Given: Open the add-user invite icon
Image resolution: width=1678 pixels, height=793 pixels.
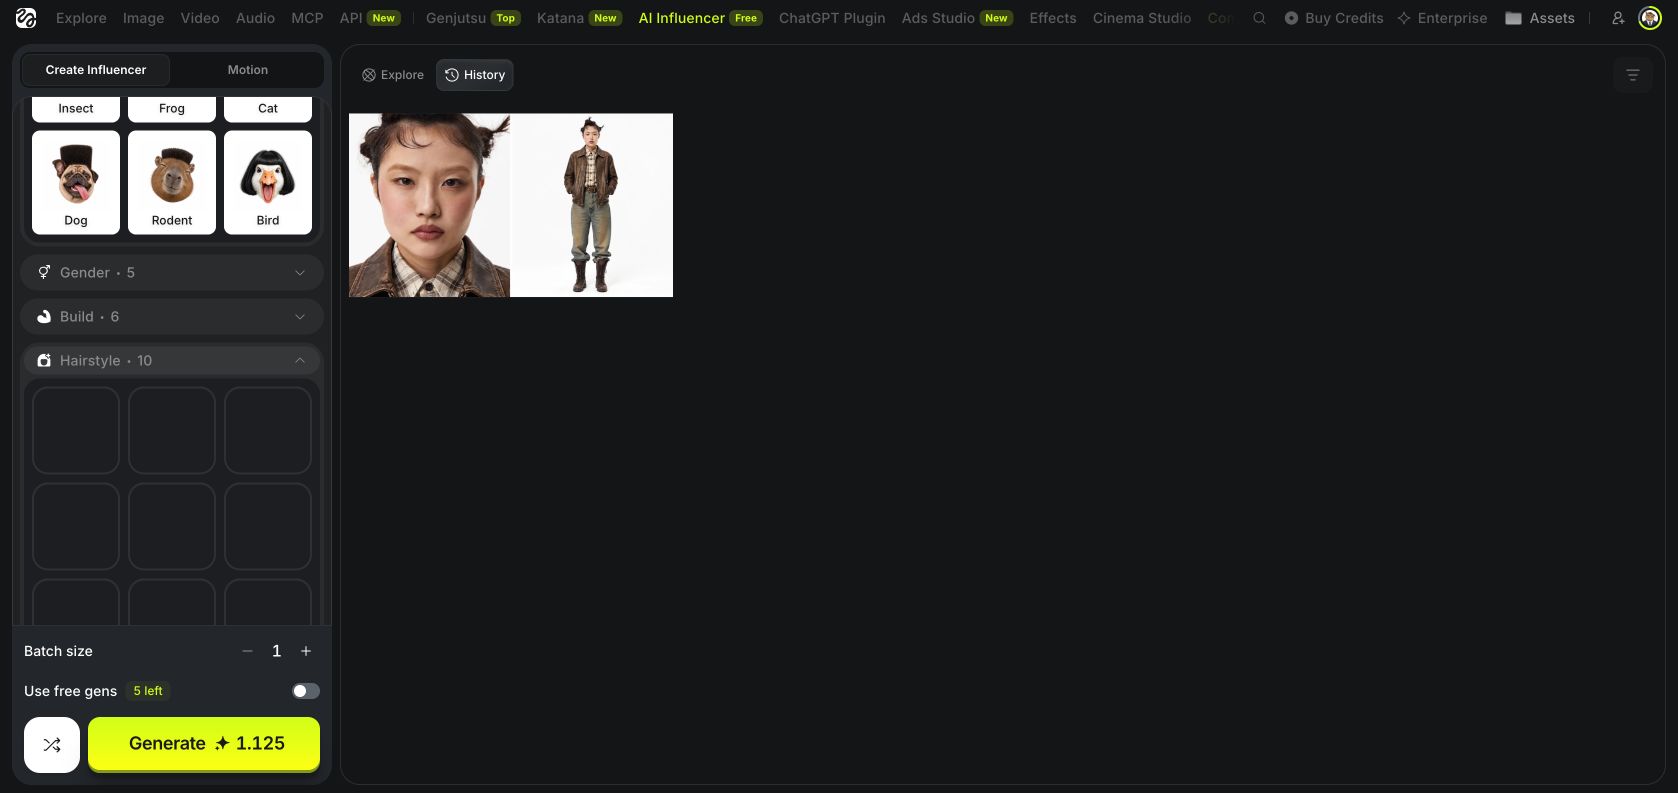Looking at the screenshot, I should click(x=1618, y=18).
